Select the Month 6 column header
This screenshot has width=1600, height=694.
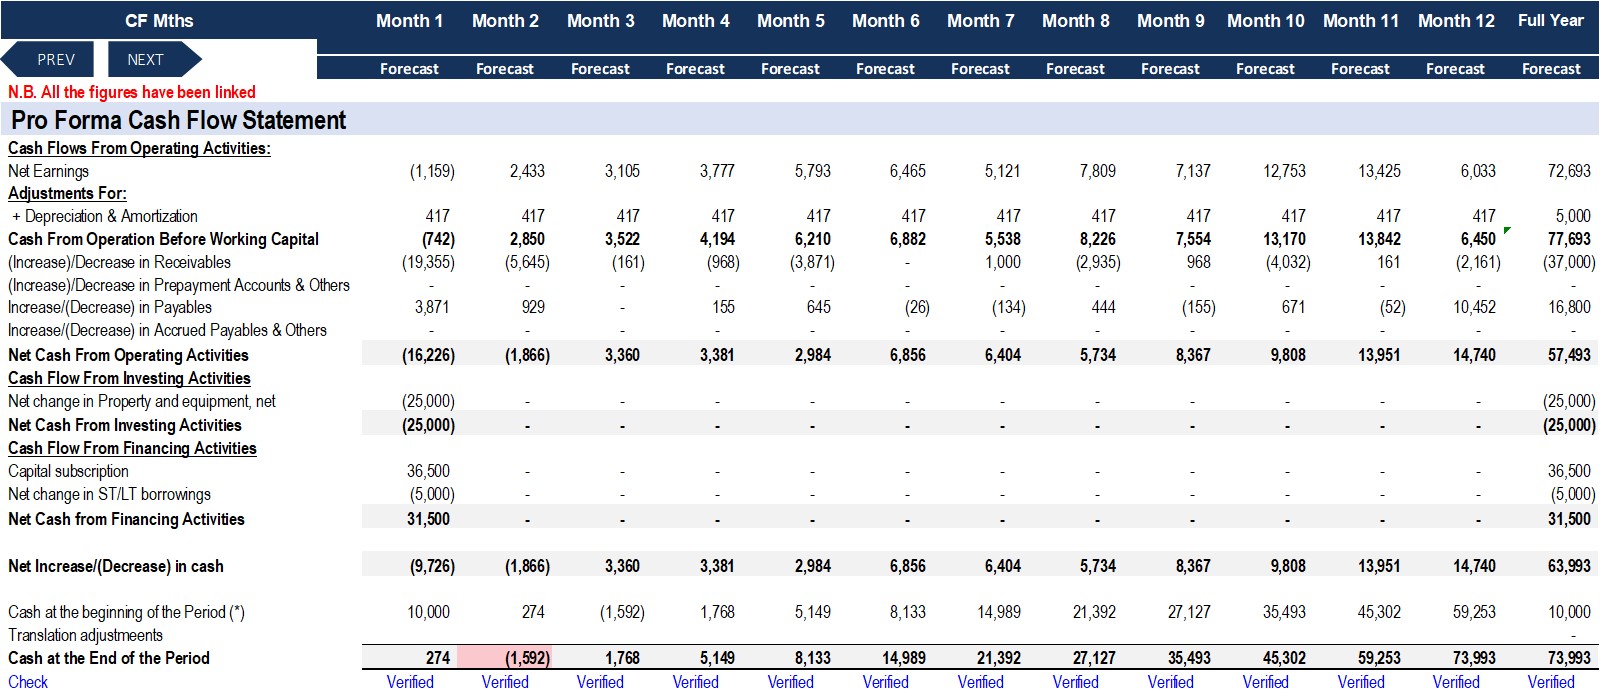click(x=885, y=21)
